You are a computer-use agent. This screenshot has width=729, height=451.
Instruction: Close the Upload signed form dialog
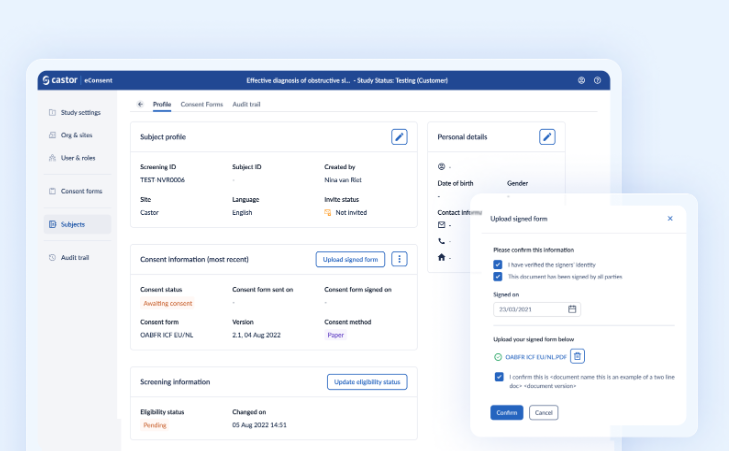(670, 218)
